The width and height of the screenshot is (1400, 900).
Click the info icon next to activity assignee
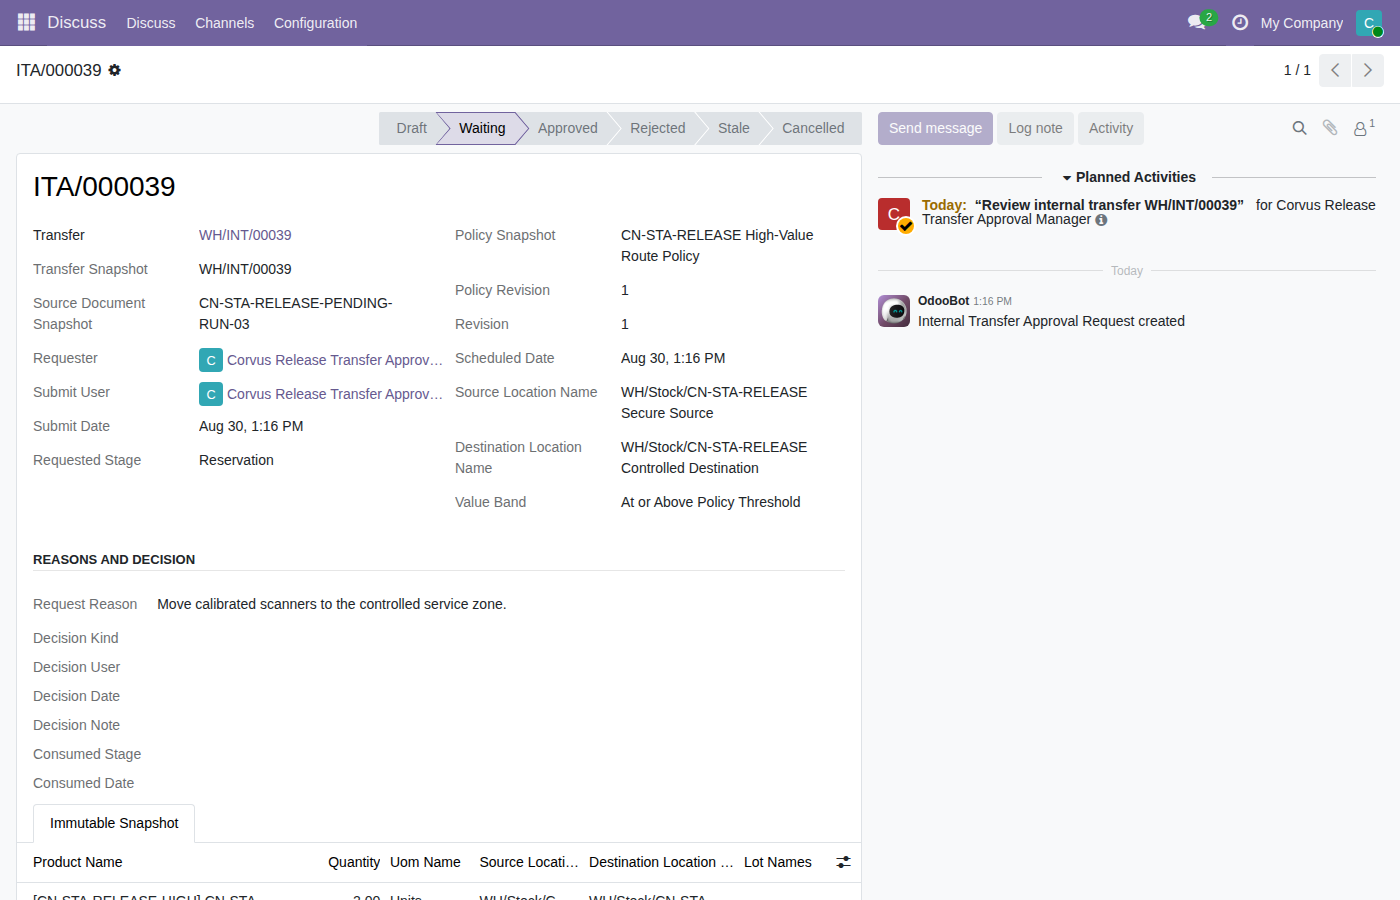click(x=1101, y=220)
